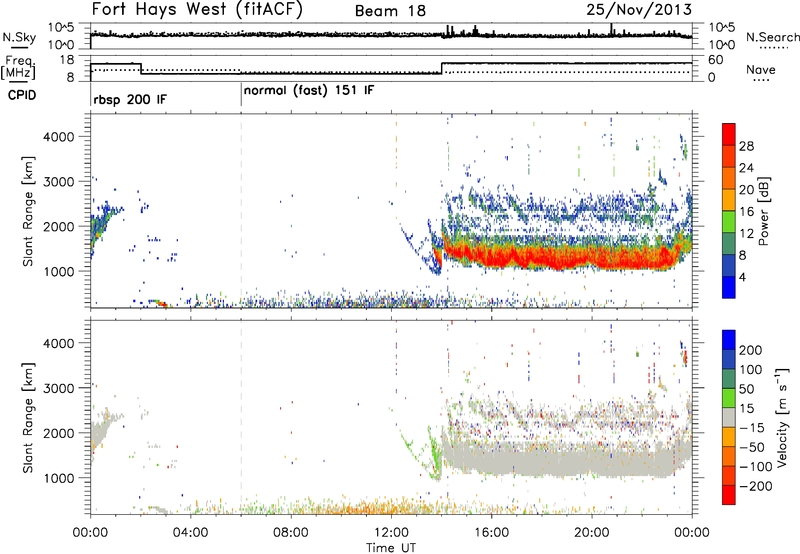Image resolution: width=800 pixels, height=554 pixels.
Task: Click the 'Fort Hays West (fitACF)' plot title
Action: [x=197, y=10]
